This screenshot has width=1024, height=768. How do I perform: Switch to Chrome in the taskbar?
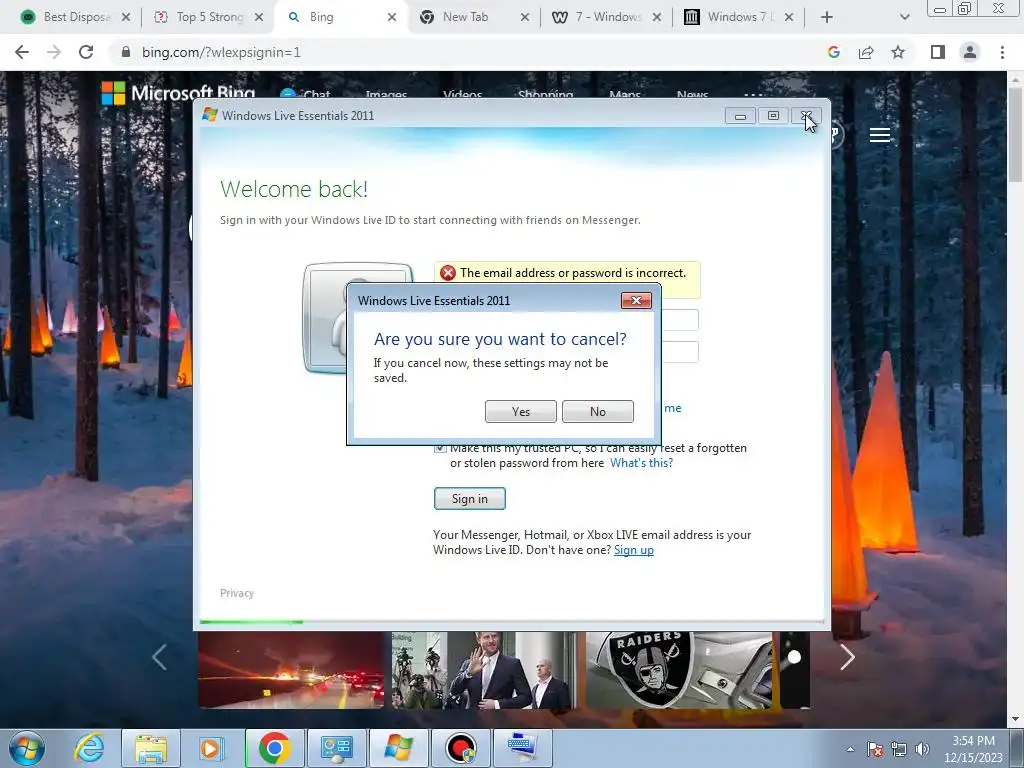[x=274, y=748]
